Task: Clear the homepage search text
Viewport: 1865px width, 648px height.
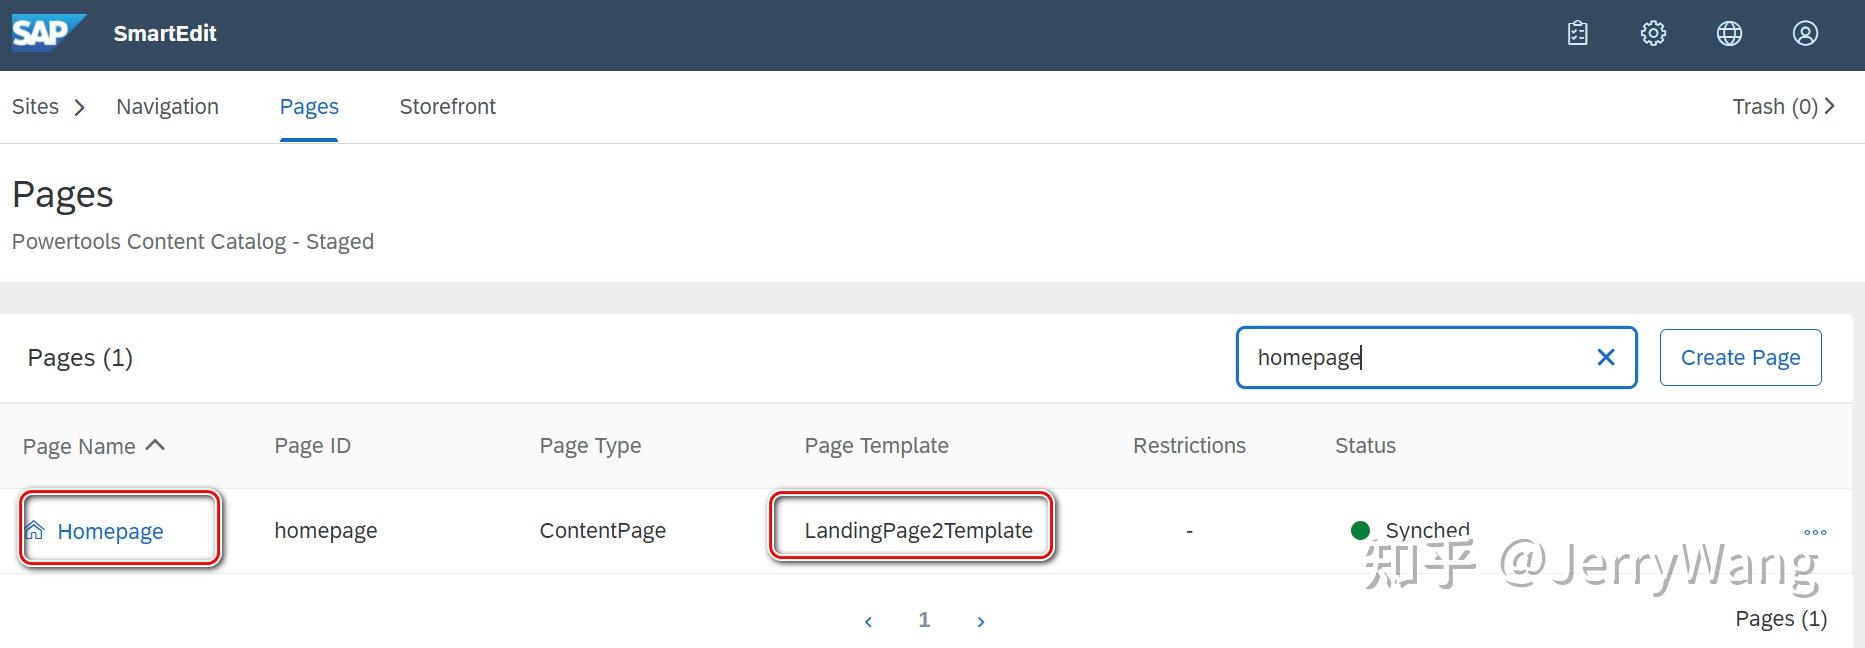Action: pos(1606,357)
